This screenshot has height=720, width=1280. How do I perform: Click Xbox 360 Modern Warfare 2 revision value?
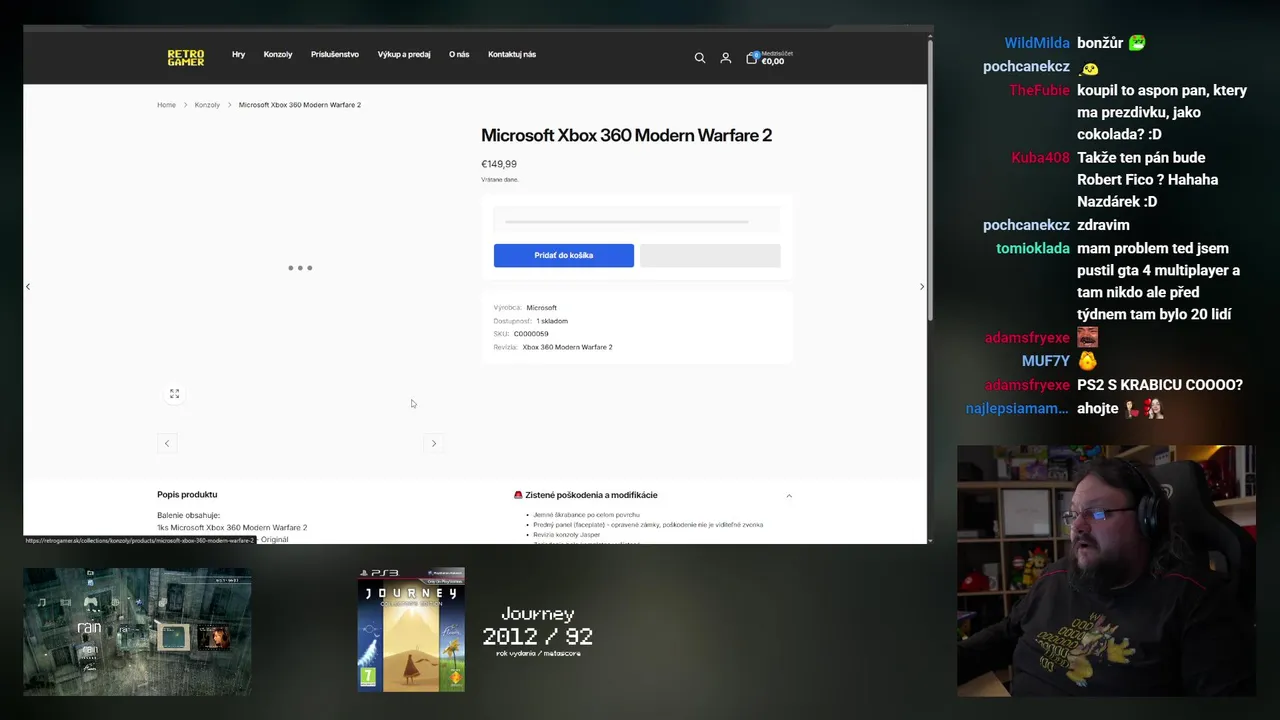(567, 347)
